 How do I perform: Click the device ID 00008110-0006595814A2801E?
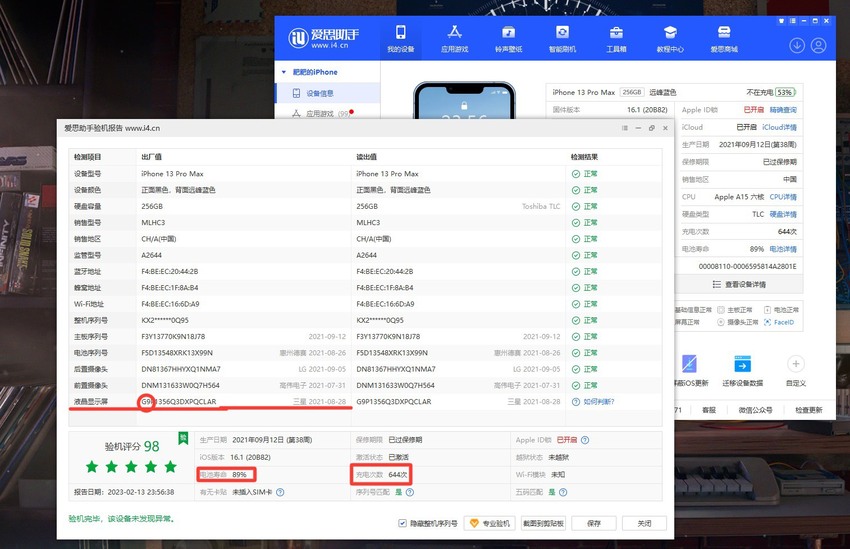(x=748, y=267)
